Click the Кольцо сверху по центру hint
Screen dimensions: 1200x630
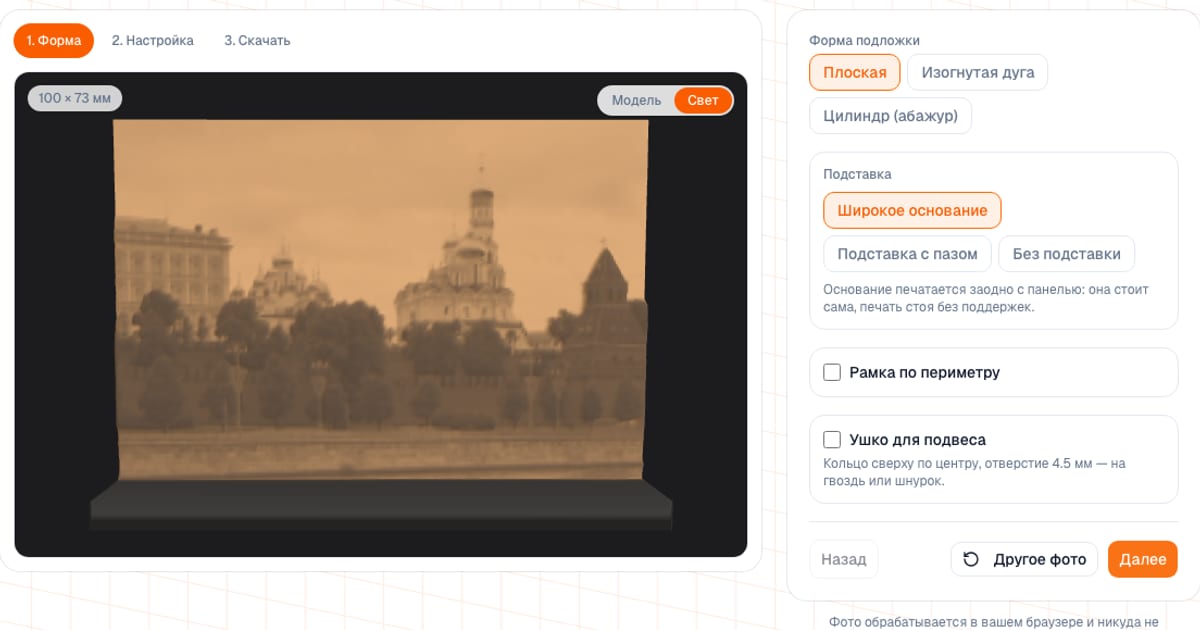[974, 472]
